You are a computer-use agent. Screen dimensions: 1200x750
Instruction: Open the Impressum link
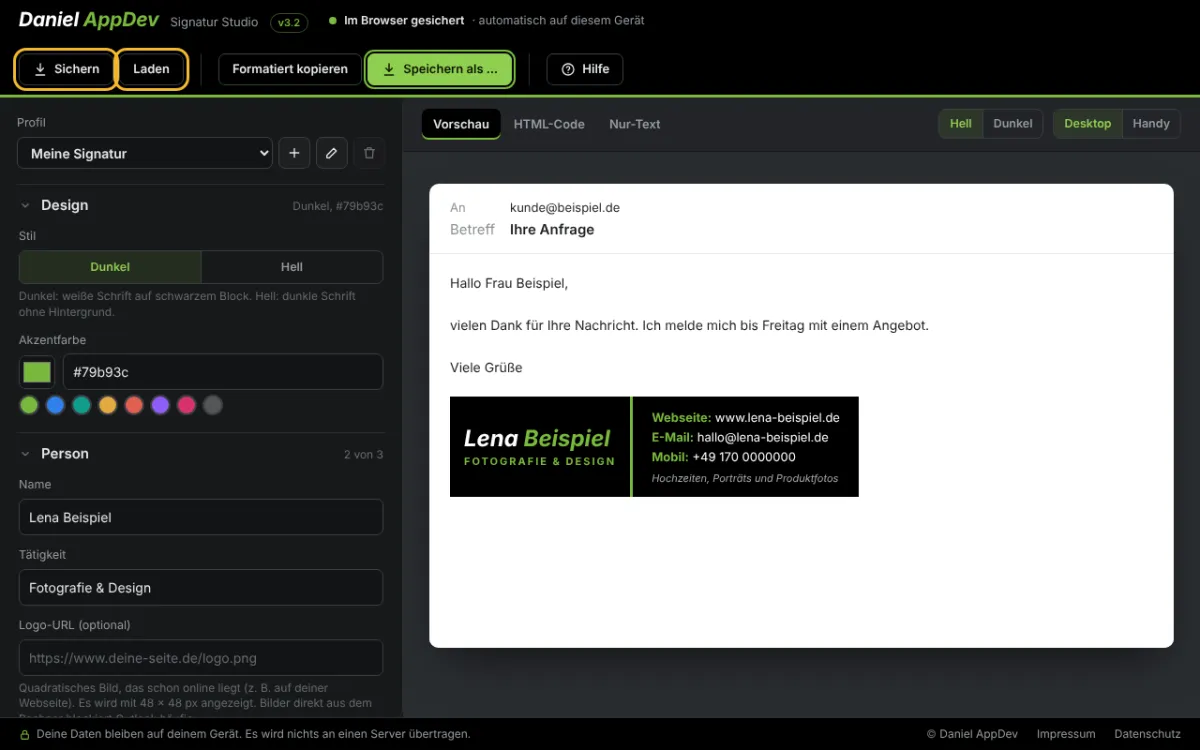(x=1066, y=734)
